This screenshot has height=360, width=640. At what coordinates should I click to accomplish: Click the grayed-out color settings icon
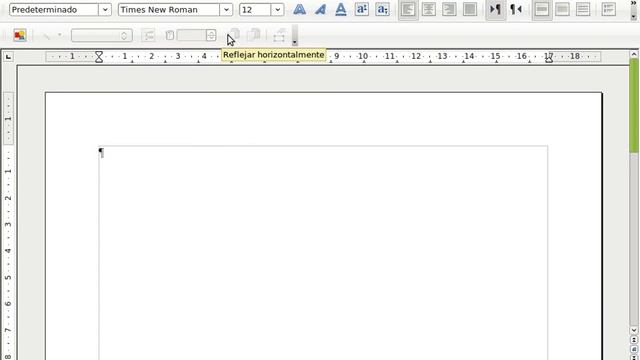tap(148, 36)
